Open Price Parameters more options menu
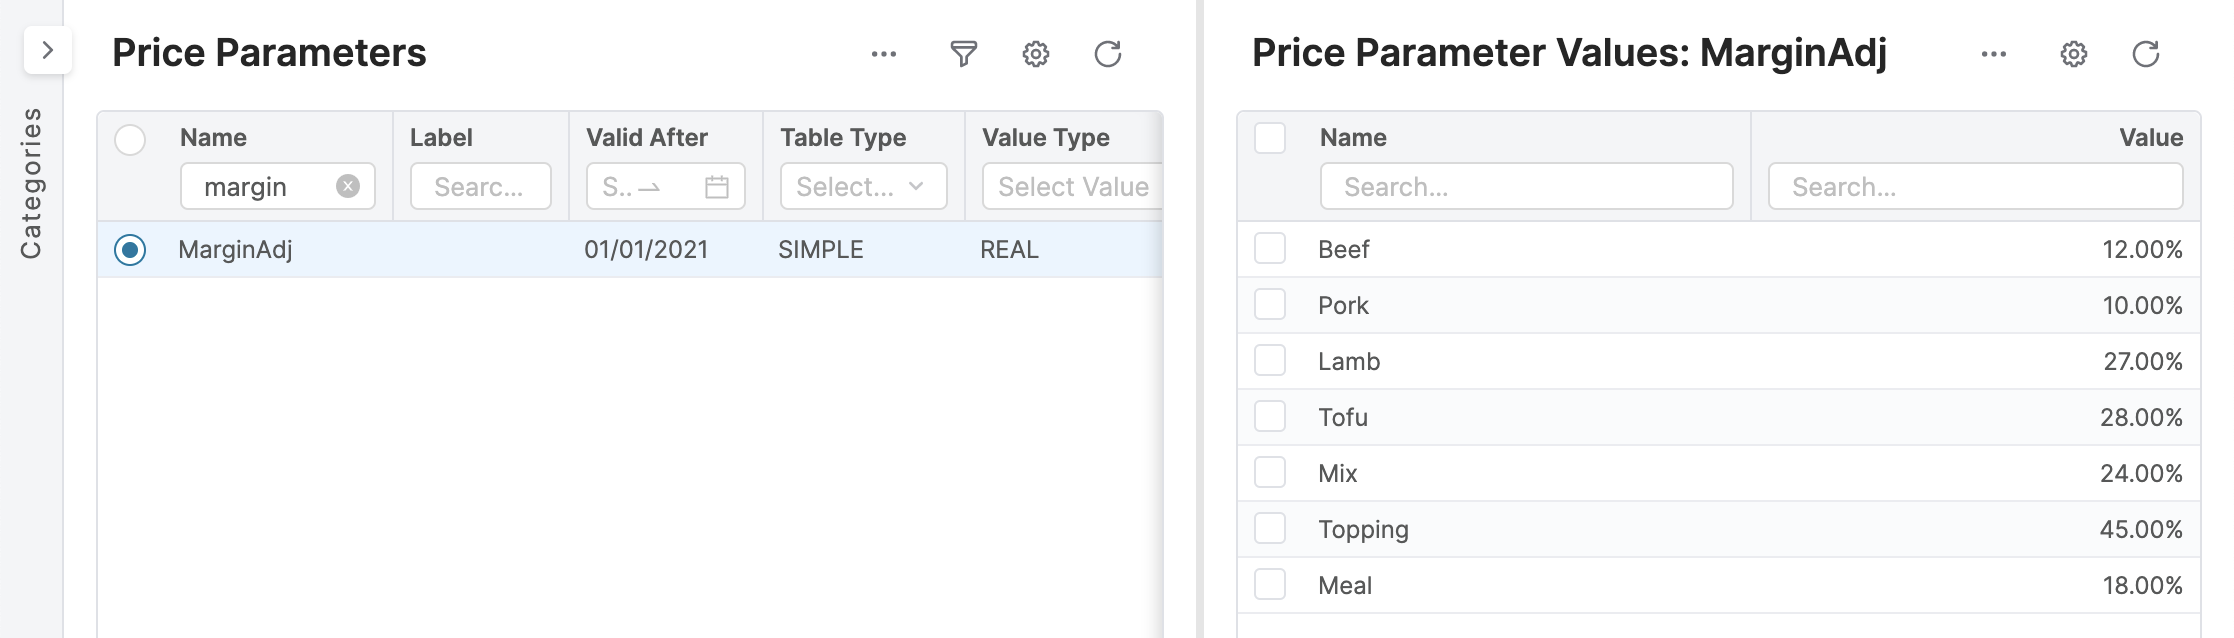 click(883, 54)
